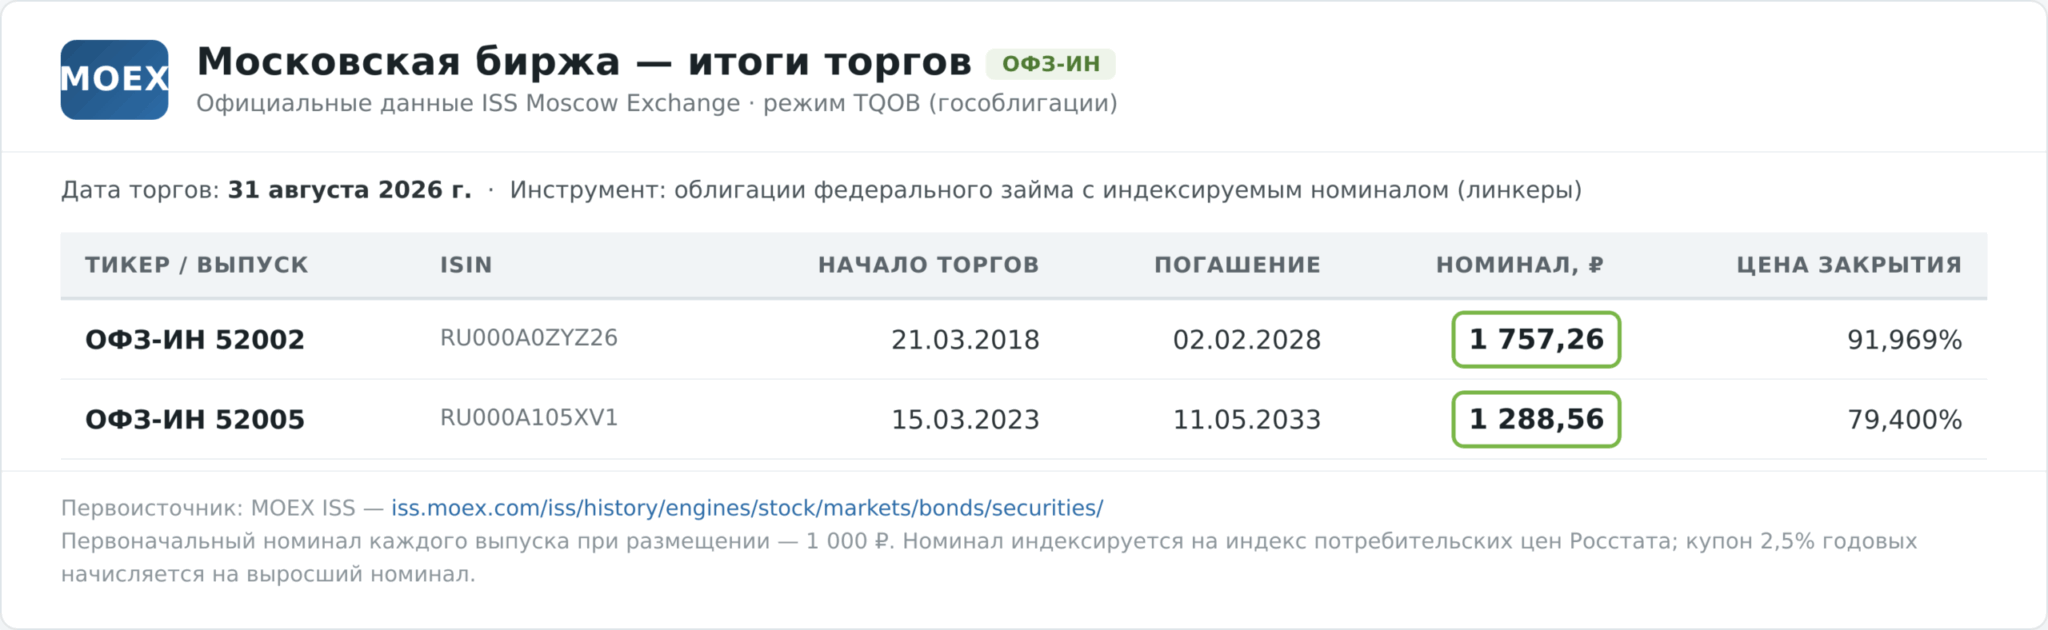2048x630 pixels.
Task: Click closing price 79,400%
Action: tap(1905, 420)
